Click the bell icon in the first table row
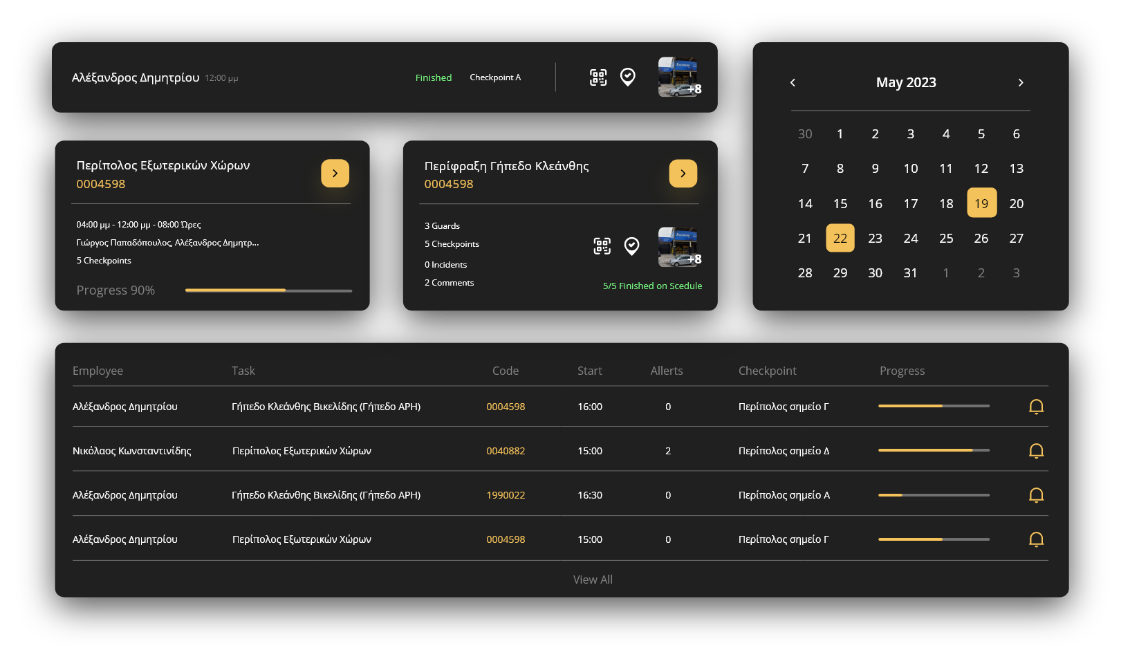The image size is (1121, 659). [1036, 407]
